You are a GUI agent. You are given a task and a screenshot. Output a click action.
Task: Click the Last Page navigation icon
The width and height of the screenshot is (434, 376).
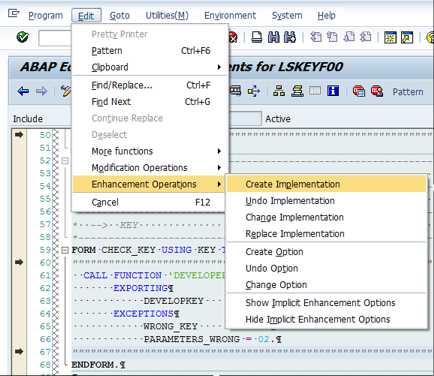pos(366,37)
